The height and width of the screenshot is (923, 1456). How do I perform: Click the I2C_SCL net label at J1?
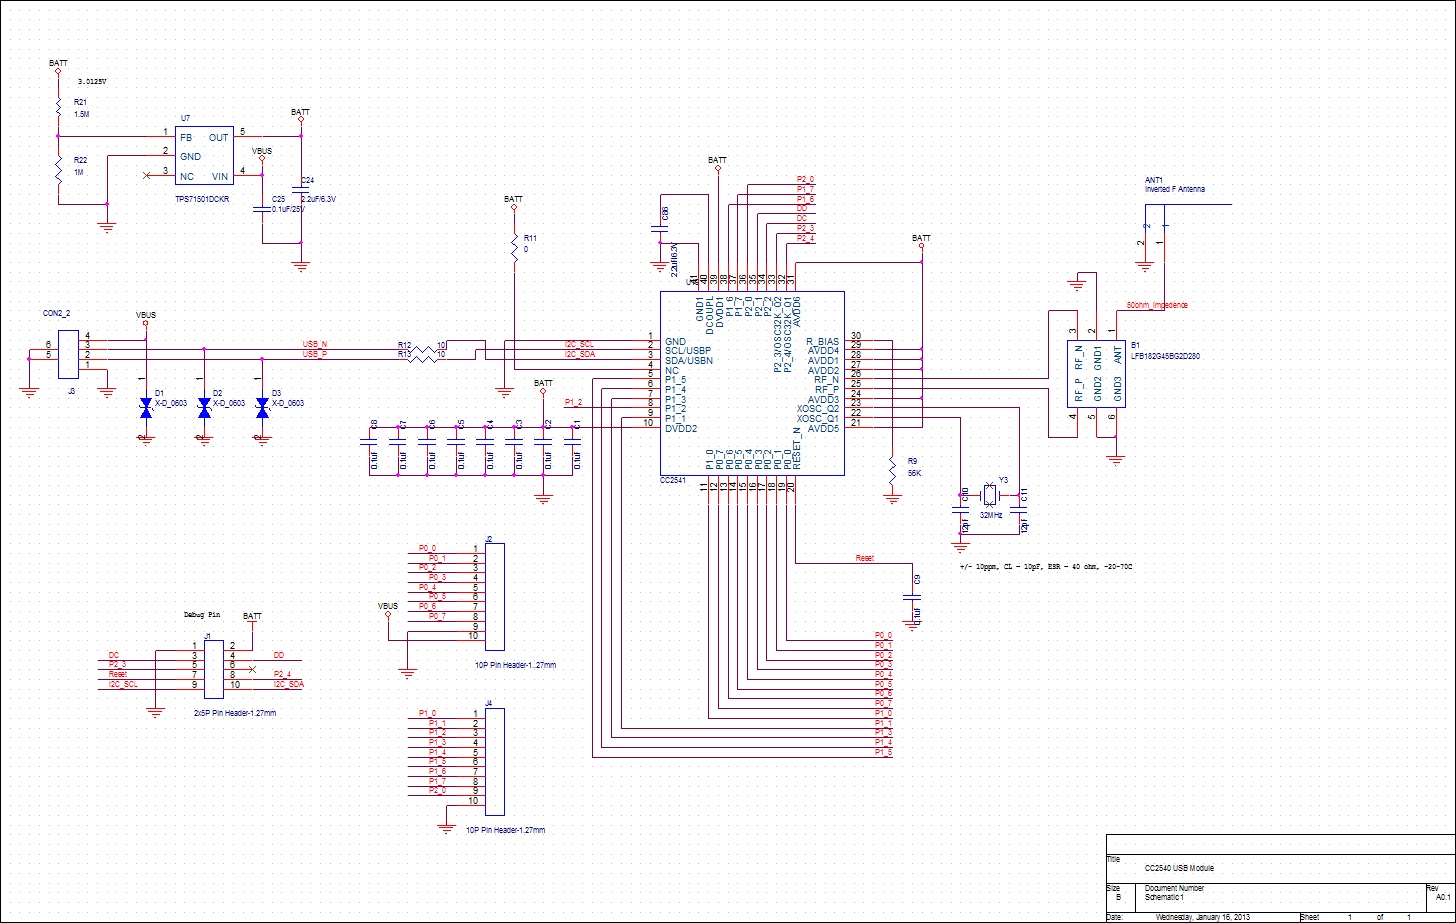point(121,683)
